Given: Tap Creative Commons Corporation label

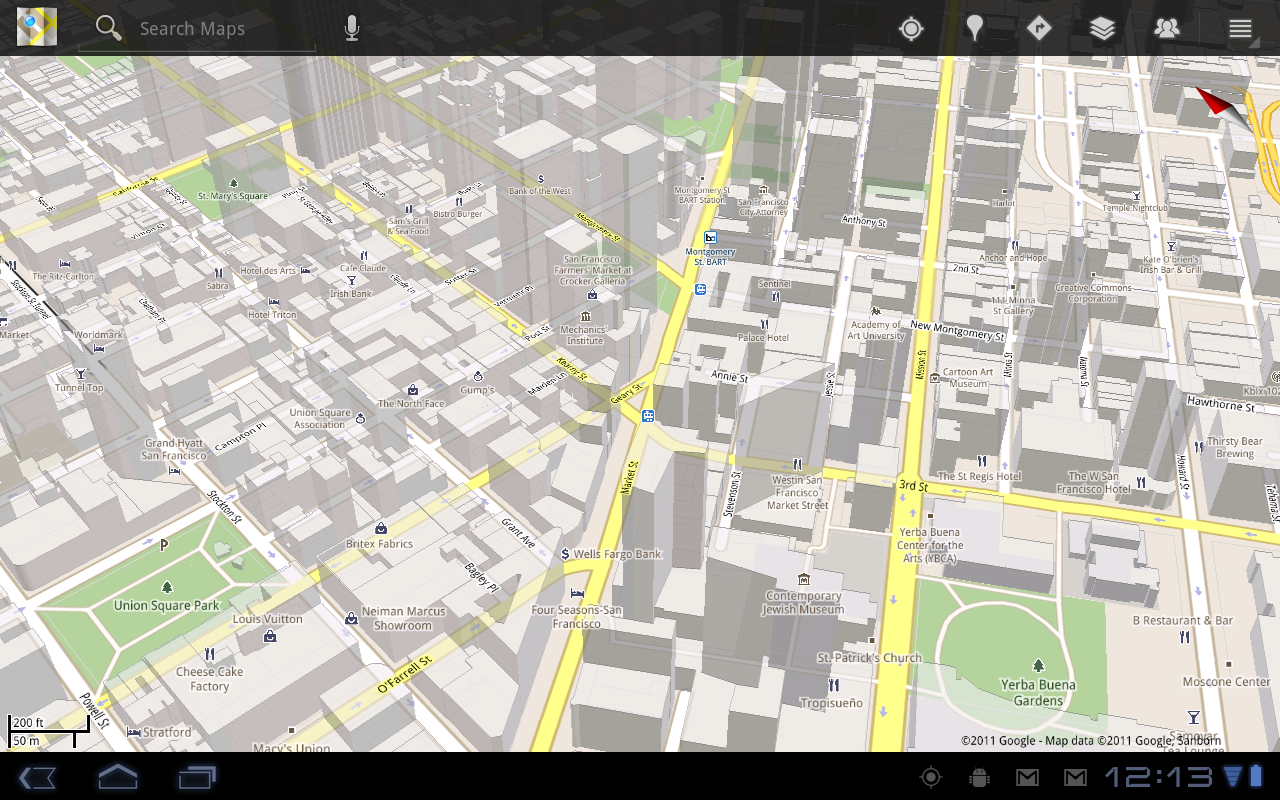Looking at the screenshot, I should click(1092, 293).
